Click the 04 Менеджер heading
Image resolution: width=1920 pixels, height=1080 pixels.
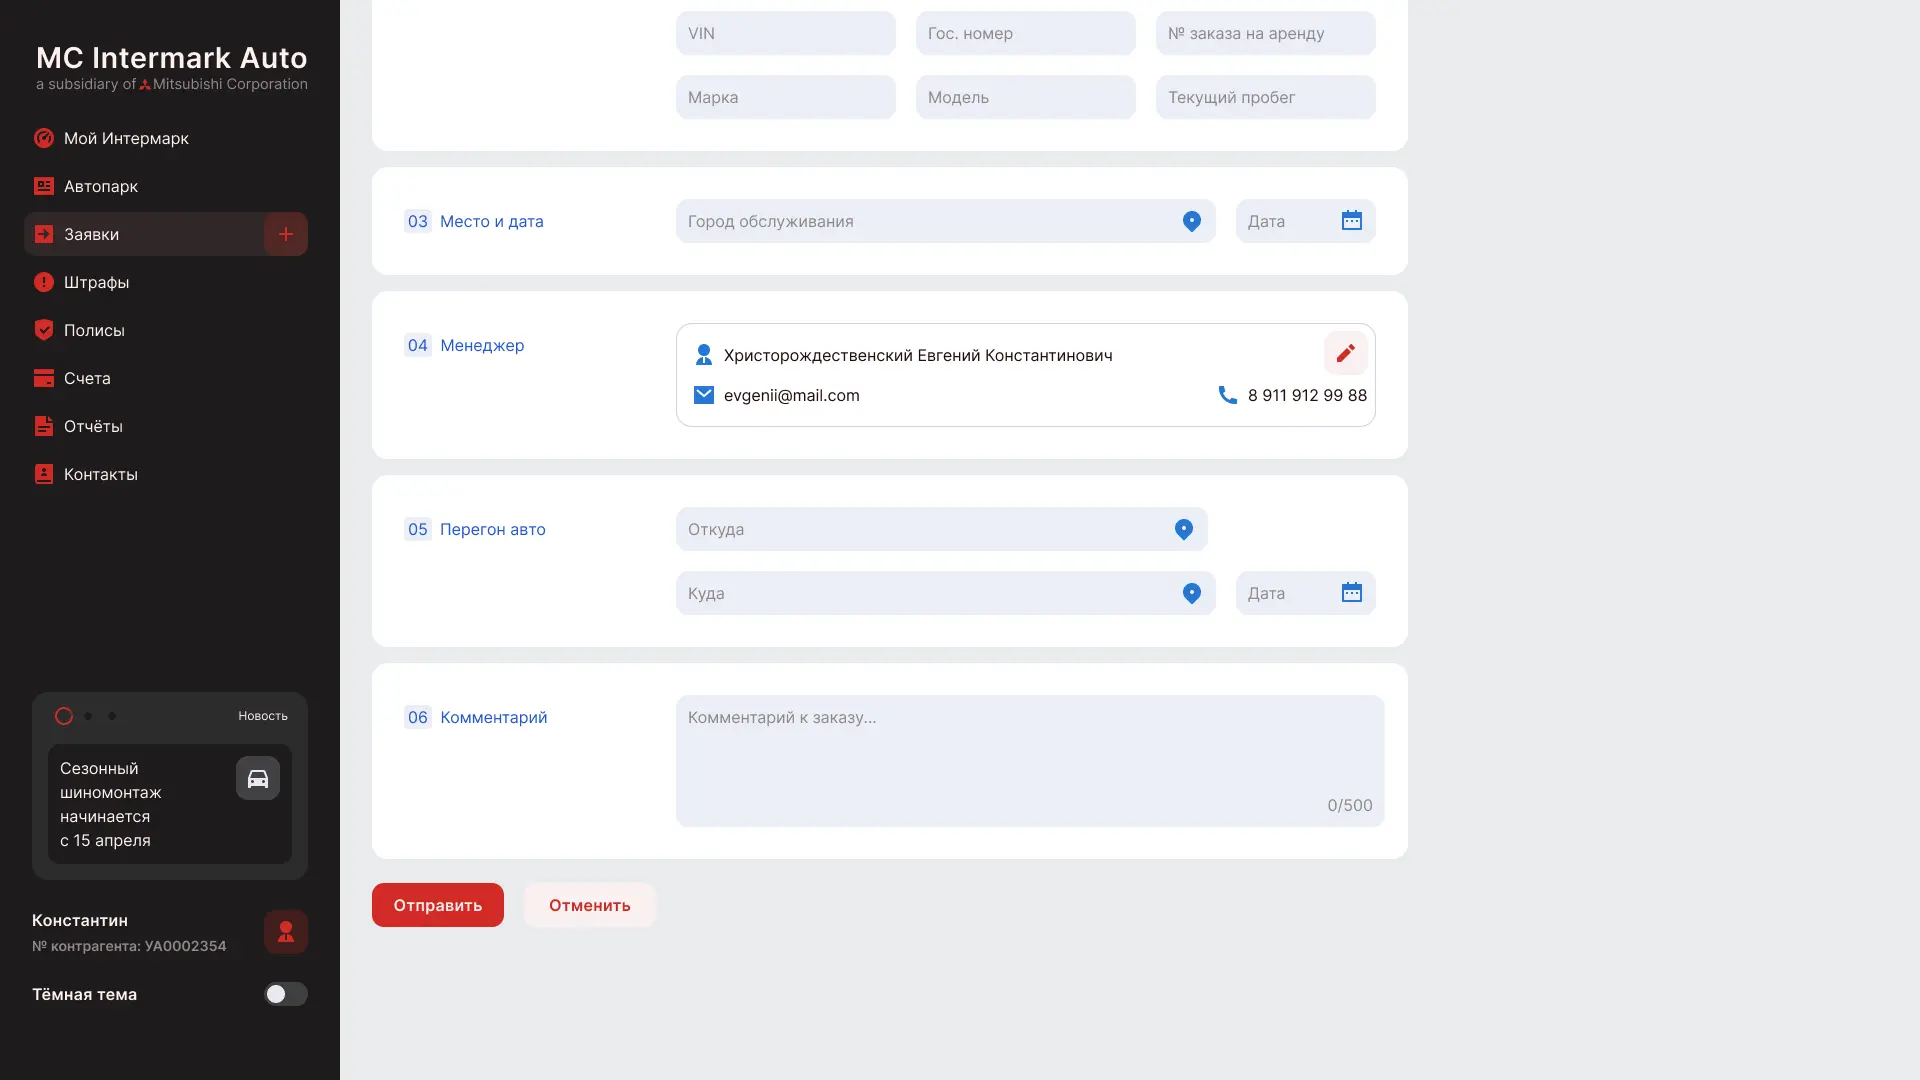464,345
